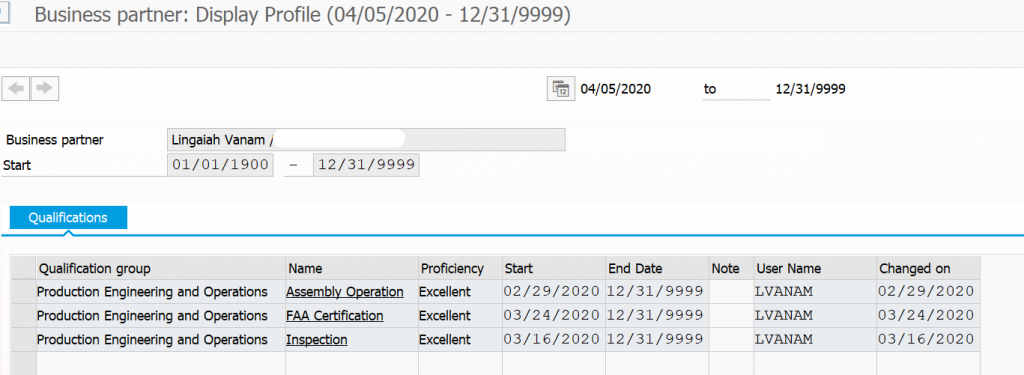This screenshot has width=1024, height=375.
Task: Open the FAA Certification qualification link
Action: pyautogui.click(x=334, y=316)
